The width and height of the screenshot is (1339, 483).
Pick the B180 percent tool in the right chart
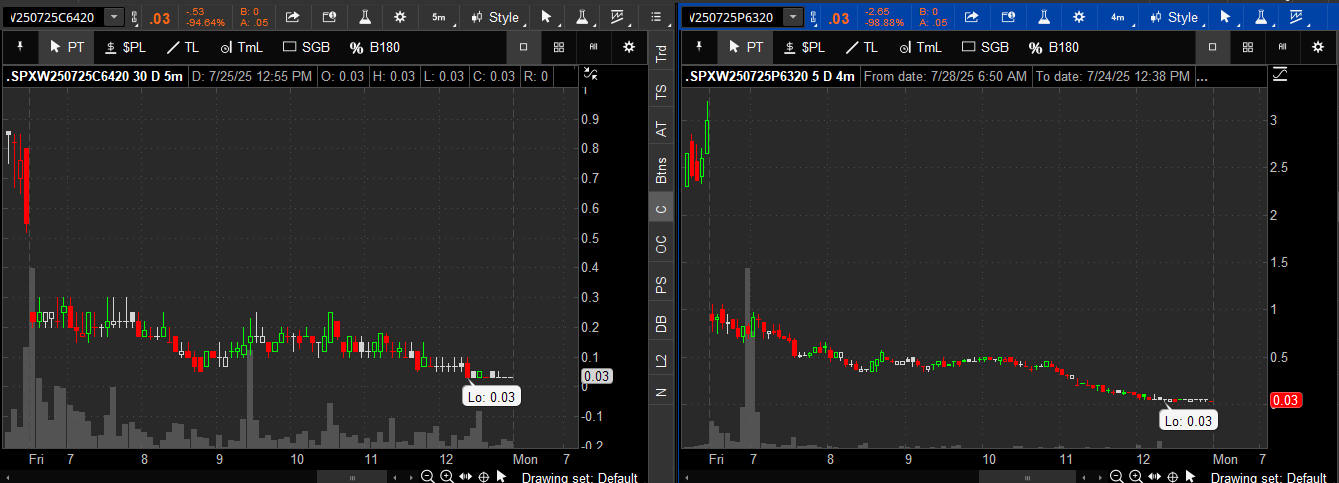pyautogui.click(x=1054, y=47)
